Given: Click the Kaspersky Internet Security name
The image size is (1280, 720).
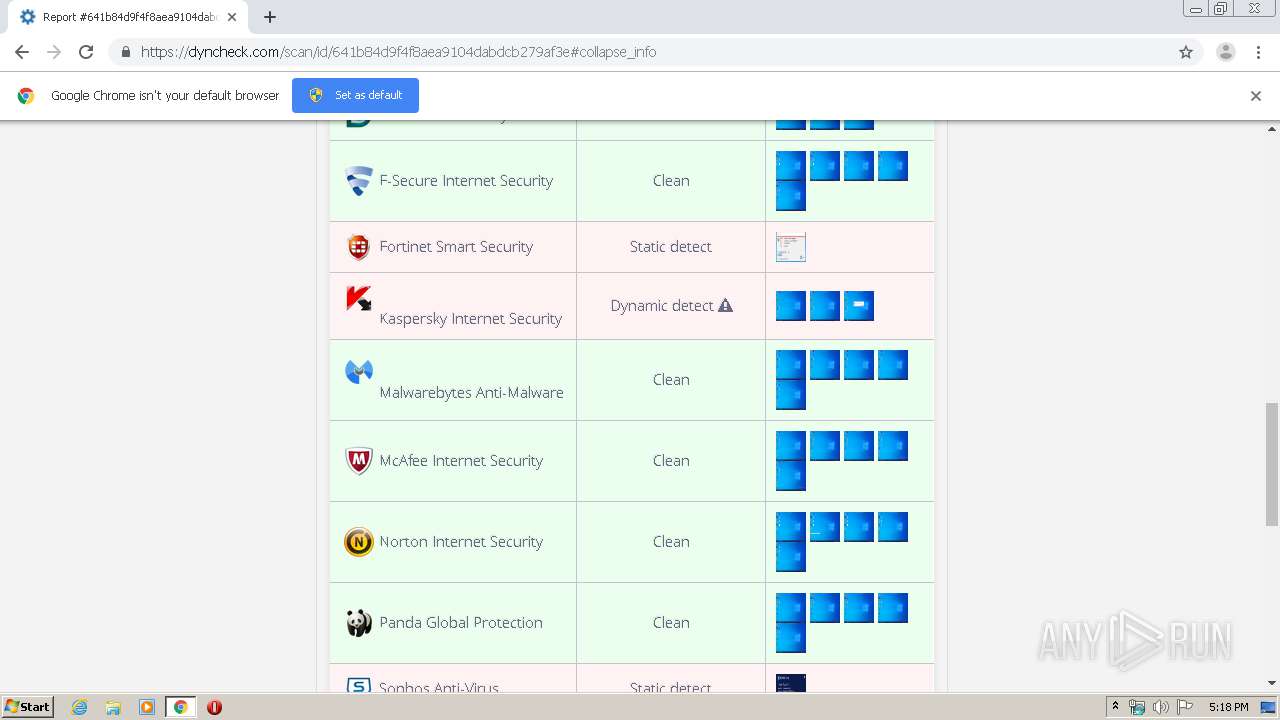Looking at the screenshot, I should click(471, 319).
